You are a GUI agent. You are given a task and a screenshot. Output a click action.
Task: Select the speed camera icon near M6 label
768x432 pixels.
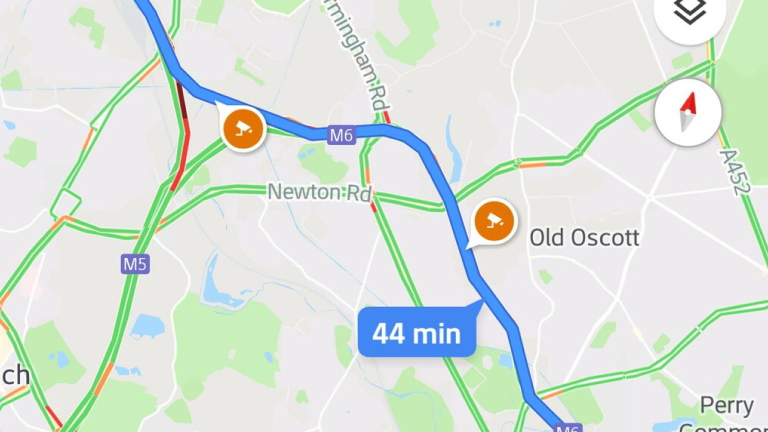[243, 129]
